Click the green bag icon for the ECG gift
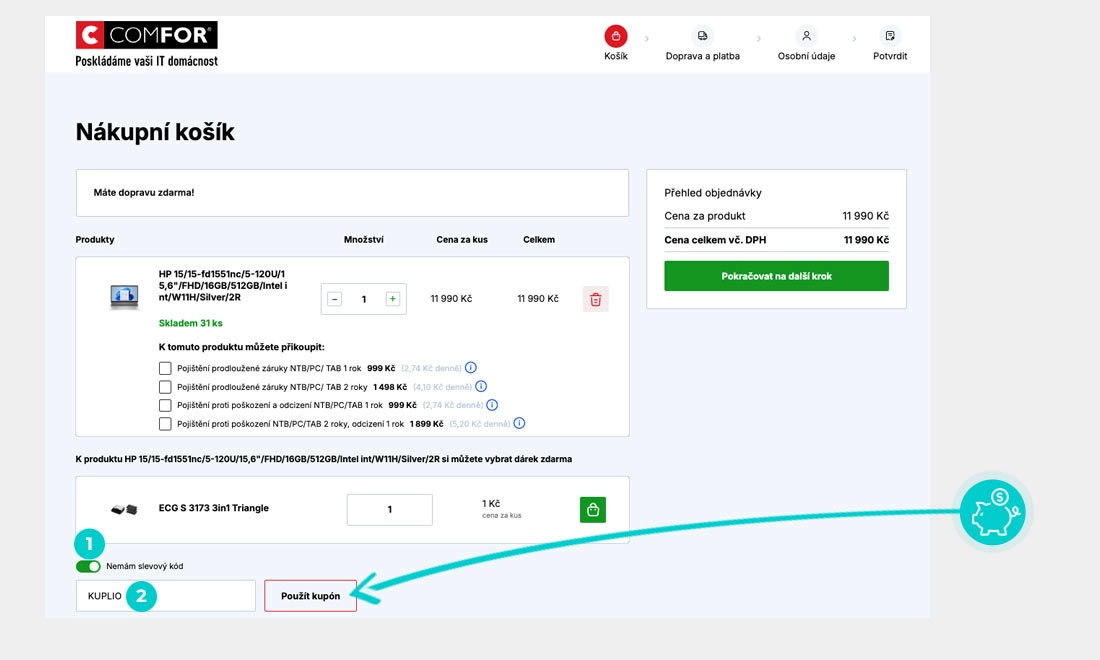This screenshot has height=660, width=1100. pos(592,509)
